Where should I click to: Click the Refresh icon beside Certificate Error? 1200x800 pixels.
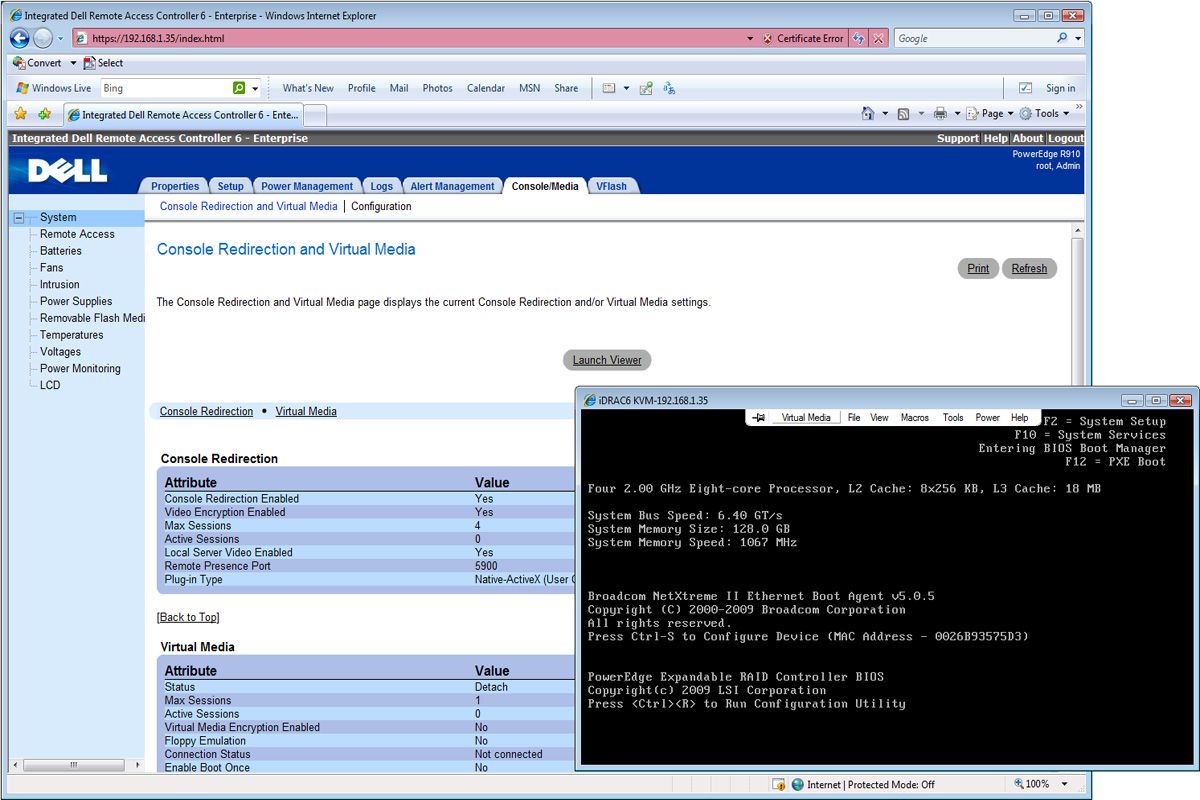tap(859, 38)
